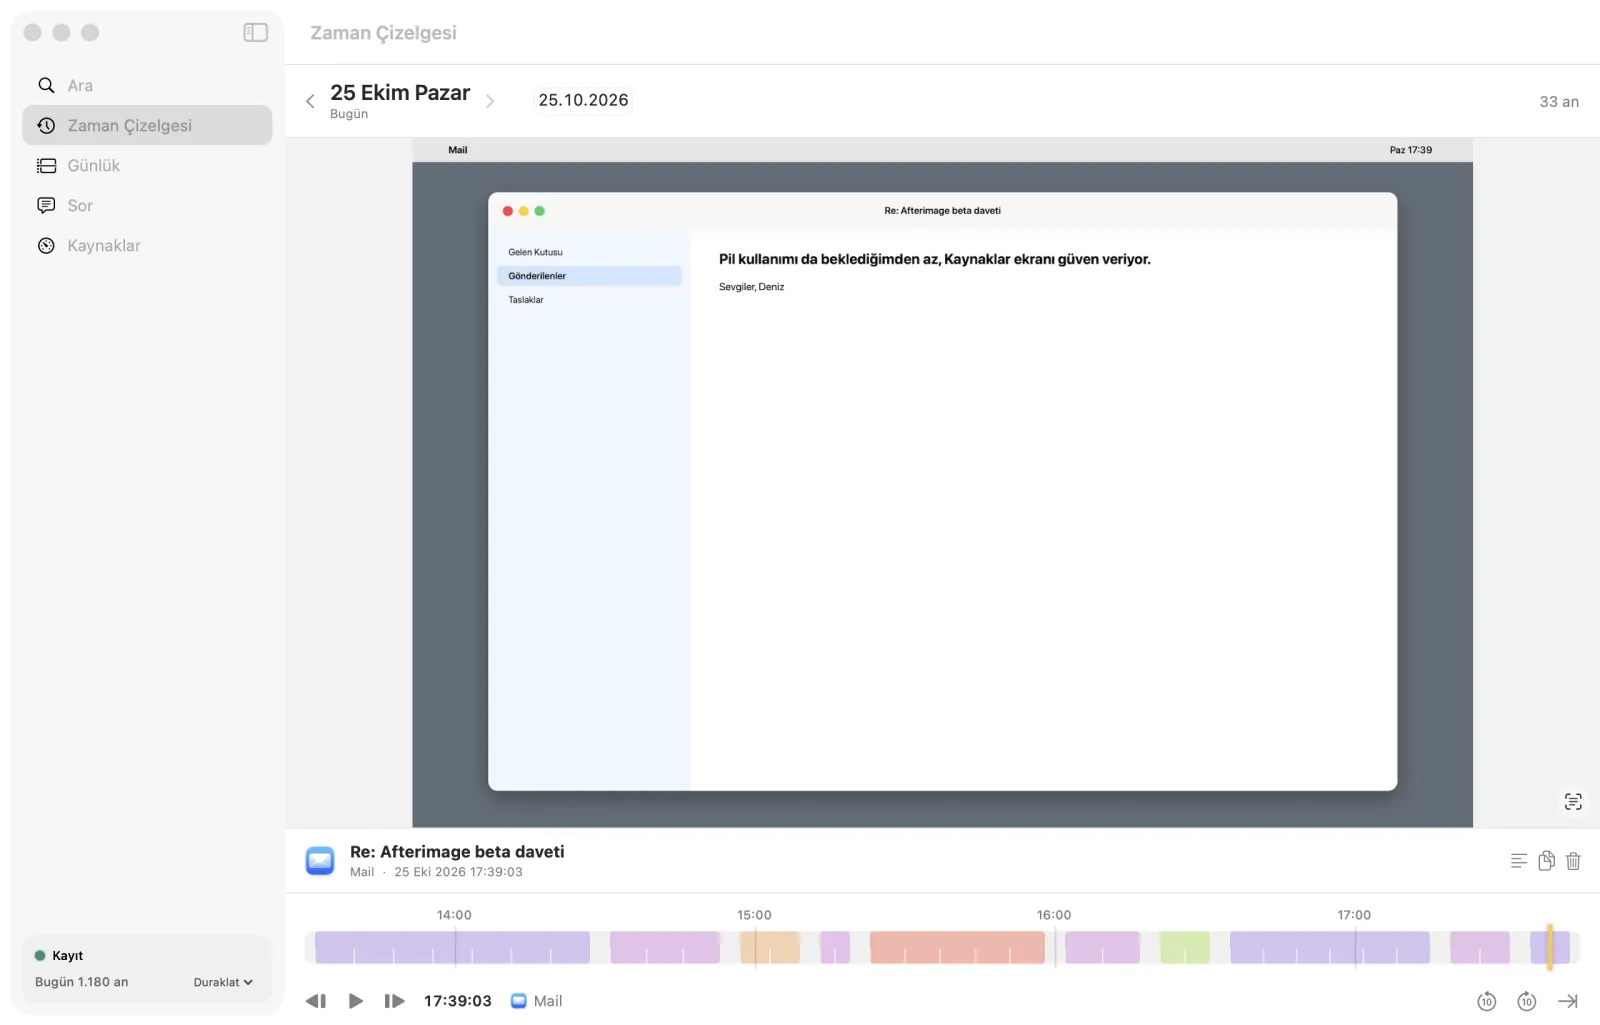Open Kaynaklar from the sidebar

coord(147,246)
